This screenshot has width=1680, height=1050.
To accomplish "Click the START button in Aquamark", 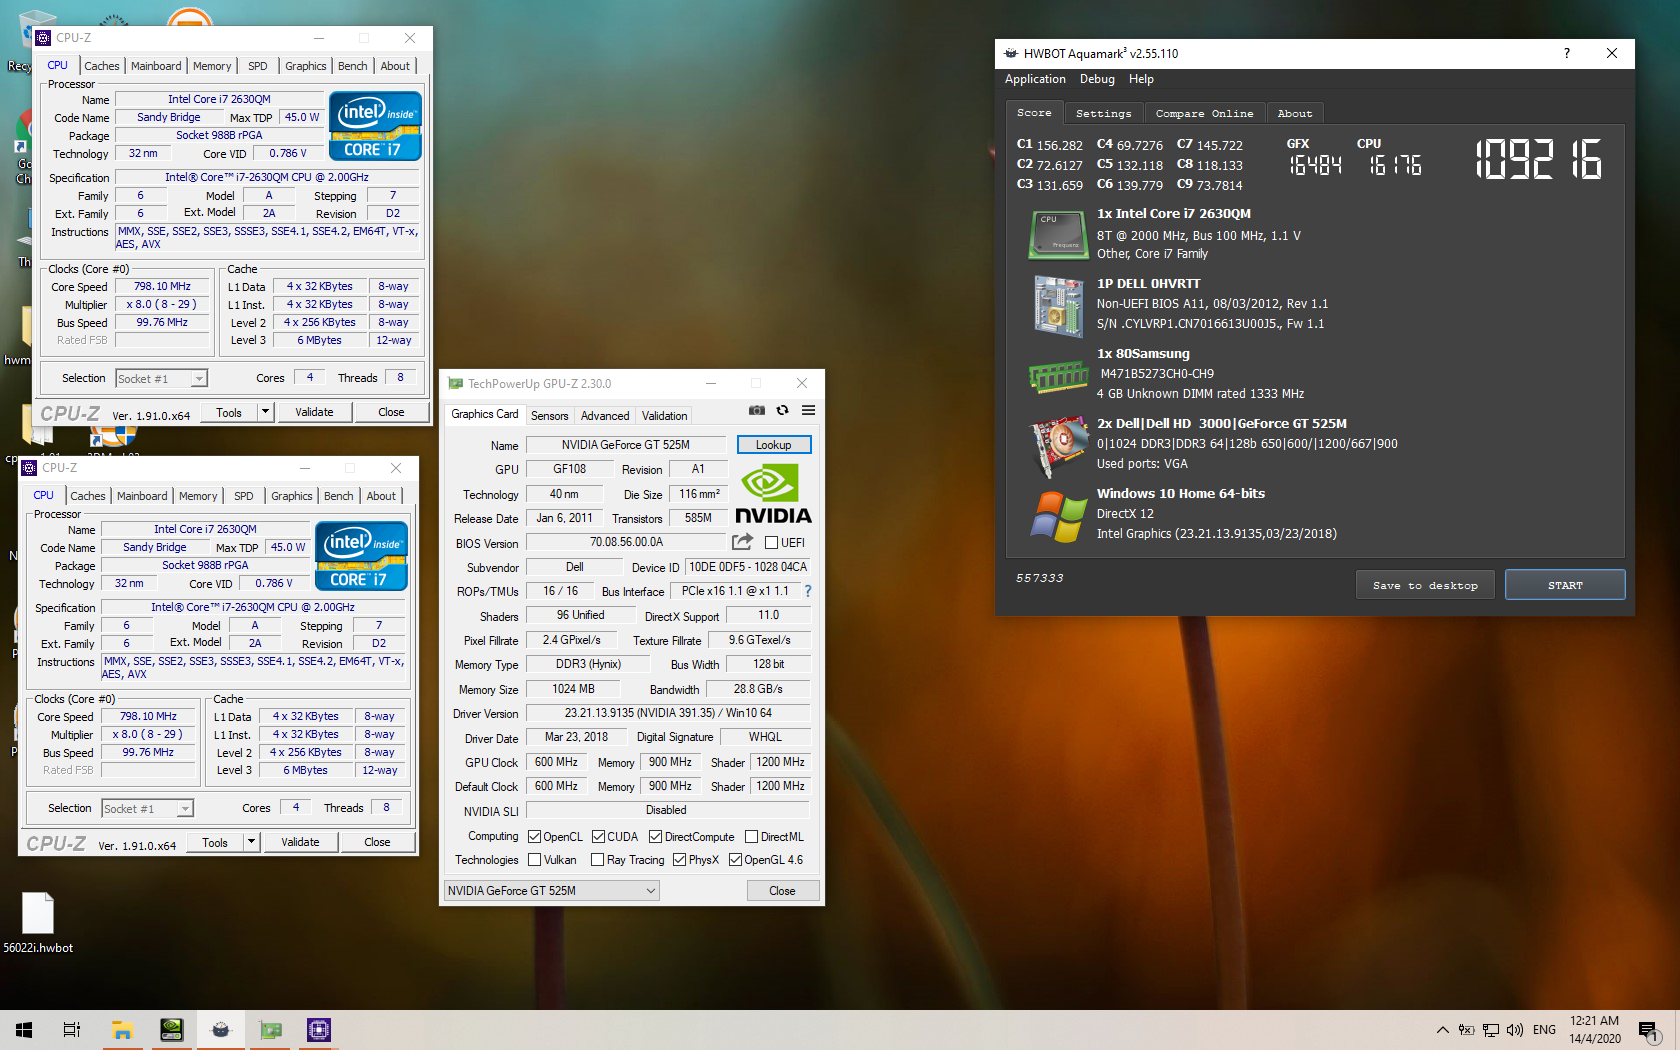I will tap(1565, 586).
